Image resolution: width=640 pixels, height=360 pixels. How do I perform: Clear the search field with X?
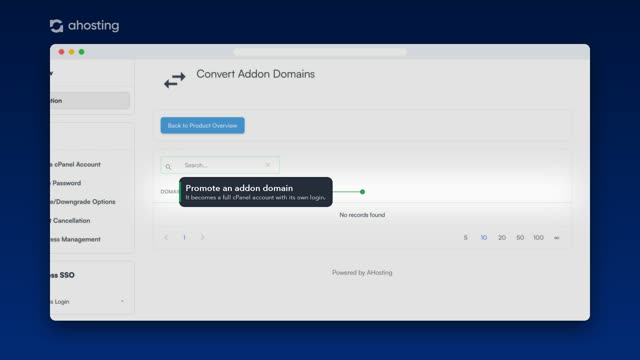pos(267,165)
